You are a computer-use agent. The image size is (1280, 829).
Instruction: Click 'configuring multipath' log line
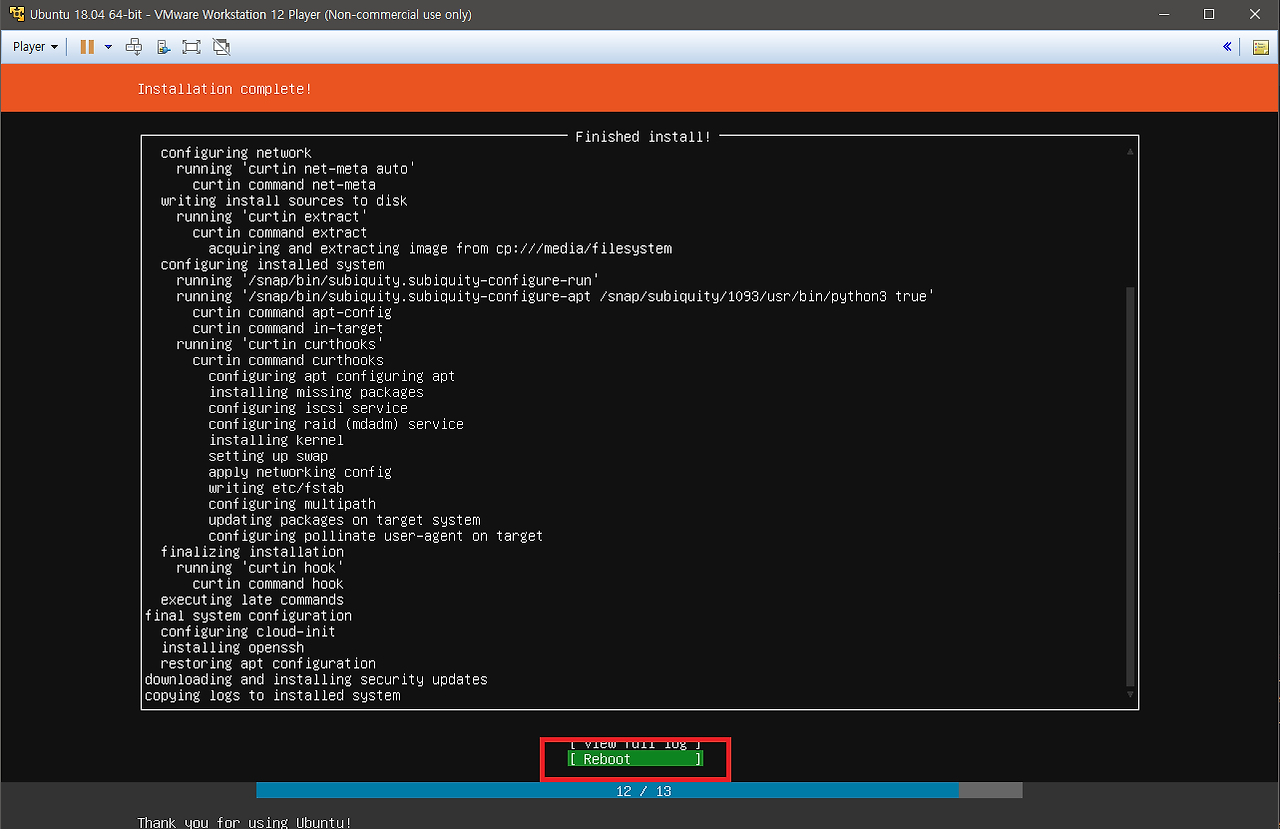(x=292, y=505)
